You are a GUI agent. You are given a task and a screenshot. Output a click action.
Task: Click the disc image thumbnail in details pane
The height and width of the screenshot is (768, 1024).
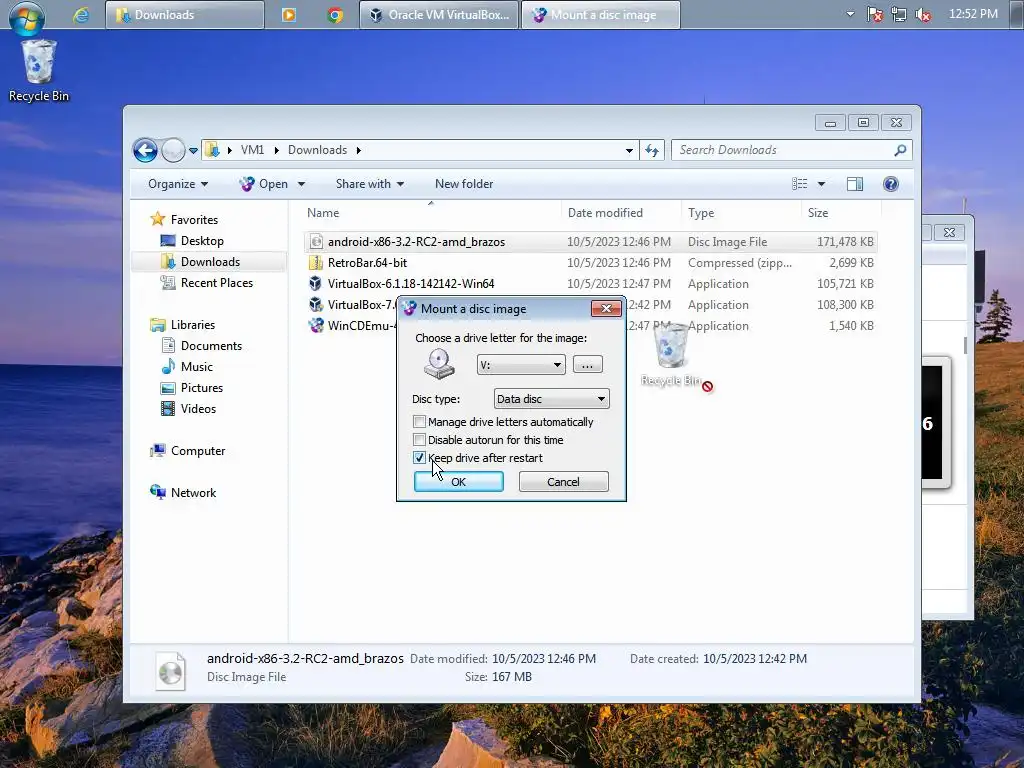click(170, 671)
